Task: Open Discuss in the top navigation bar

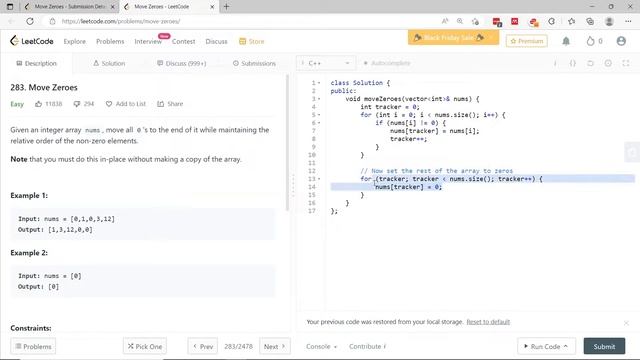Action: [216, 41]
